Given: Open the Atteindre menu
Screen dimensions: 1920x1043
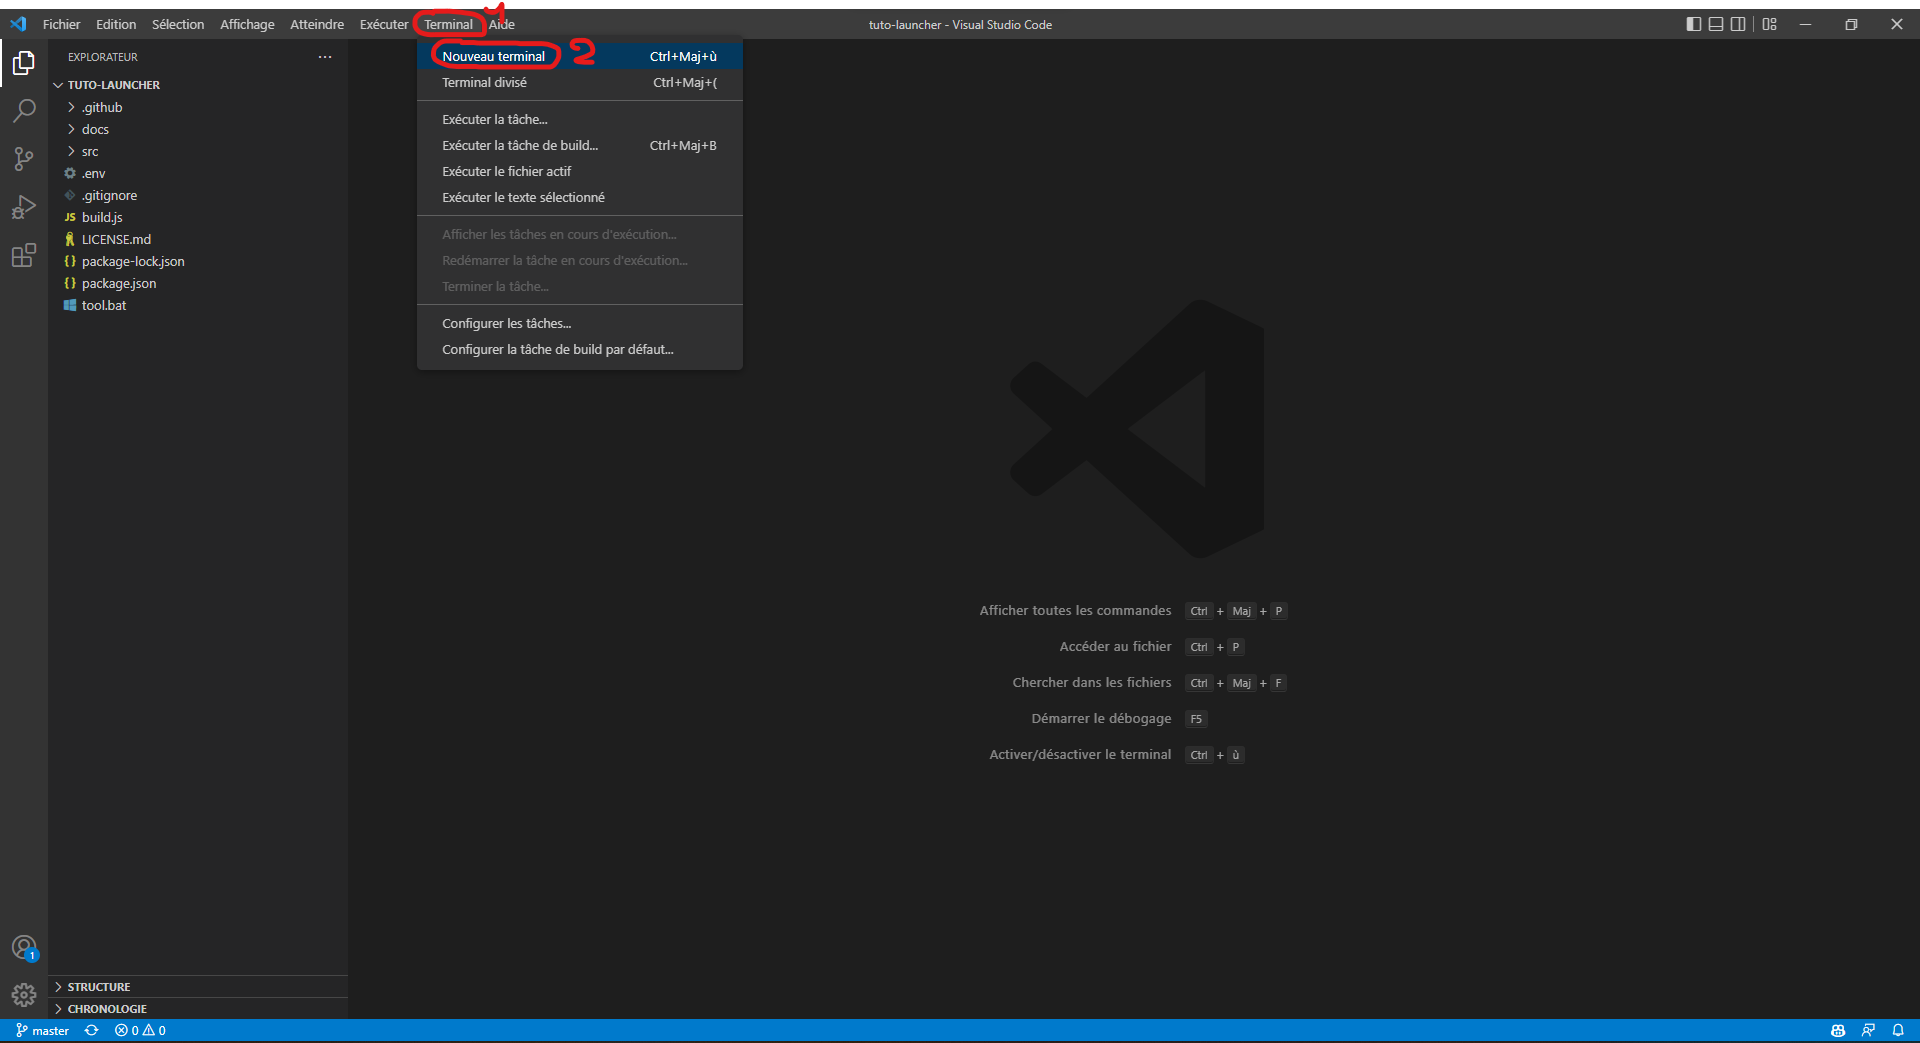Looking at the screenshot, I should pyautogui.click(x=317, y=24).
